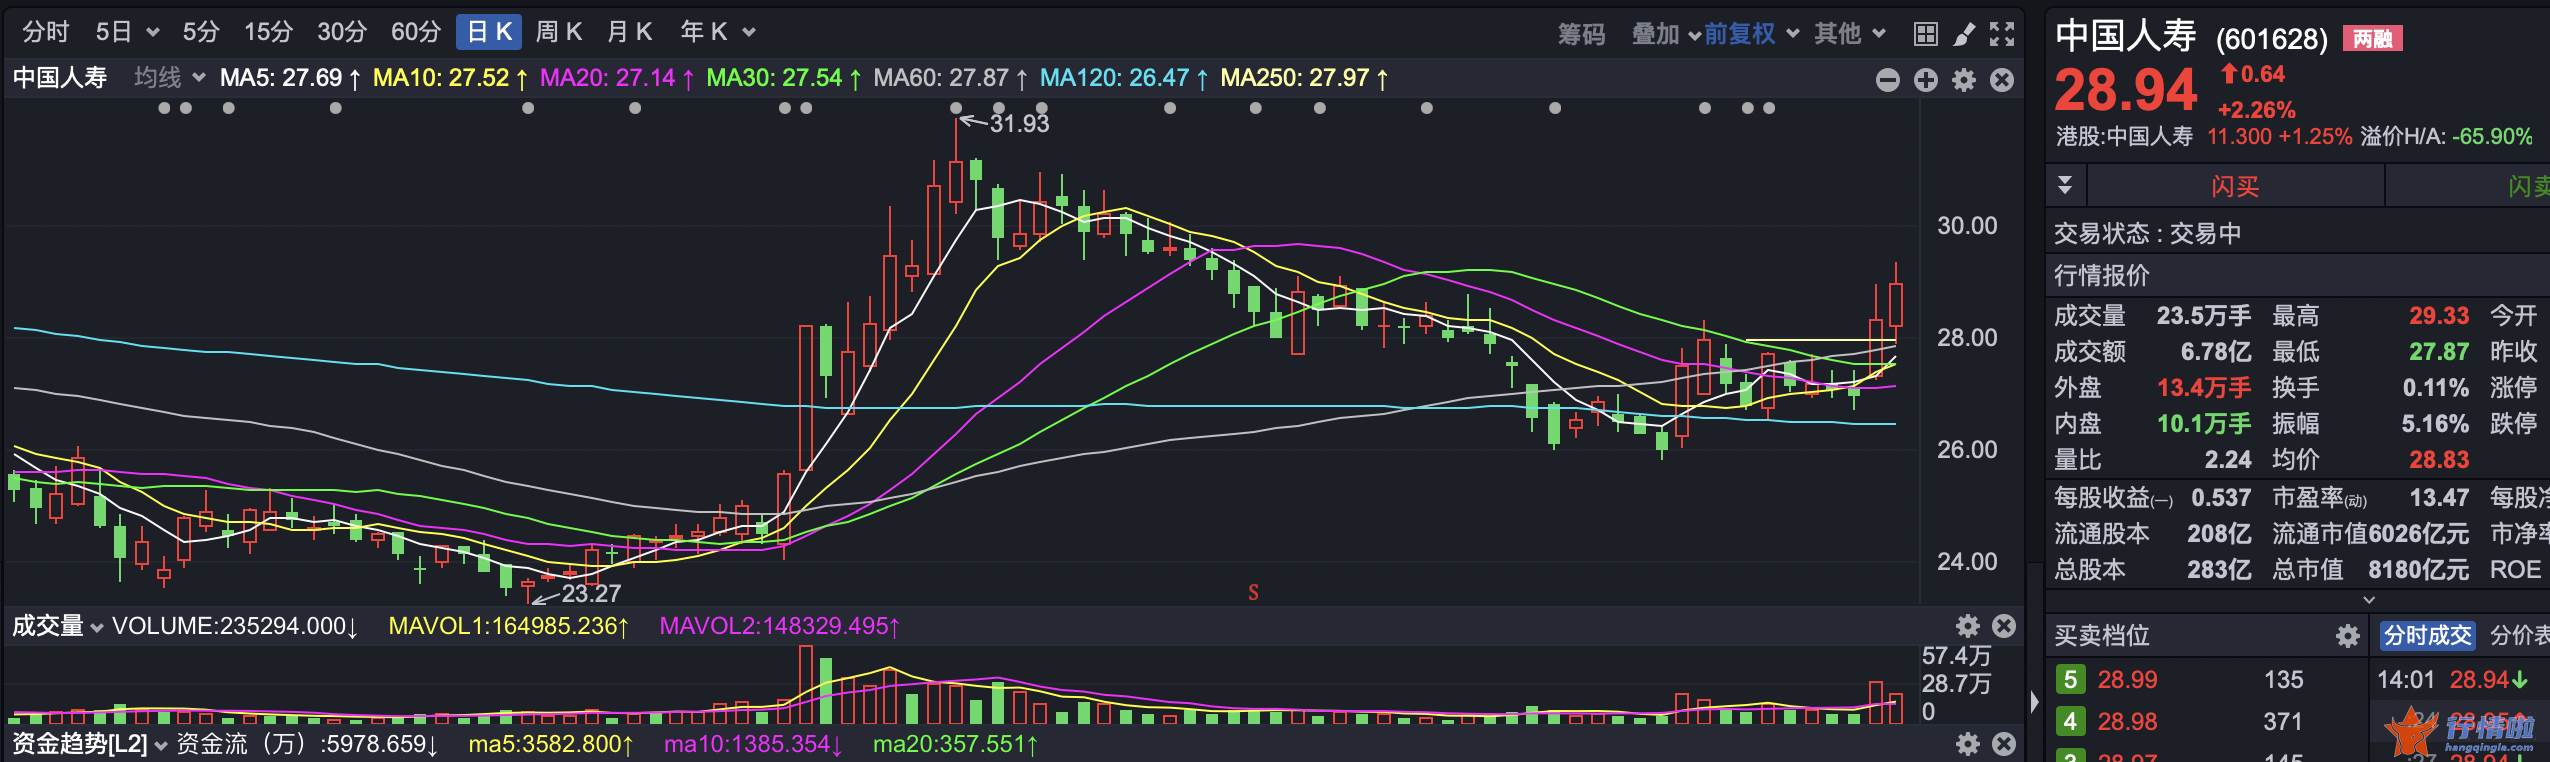
Task: Open the multi-chart grid layout icon
Action: point(1926,34)
